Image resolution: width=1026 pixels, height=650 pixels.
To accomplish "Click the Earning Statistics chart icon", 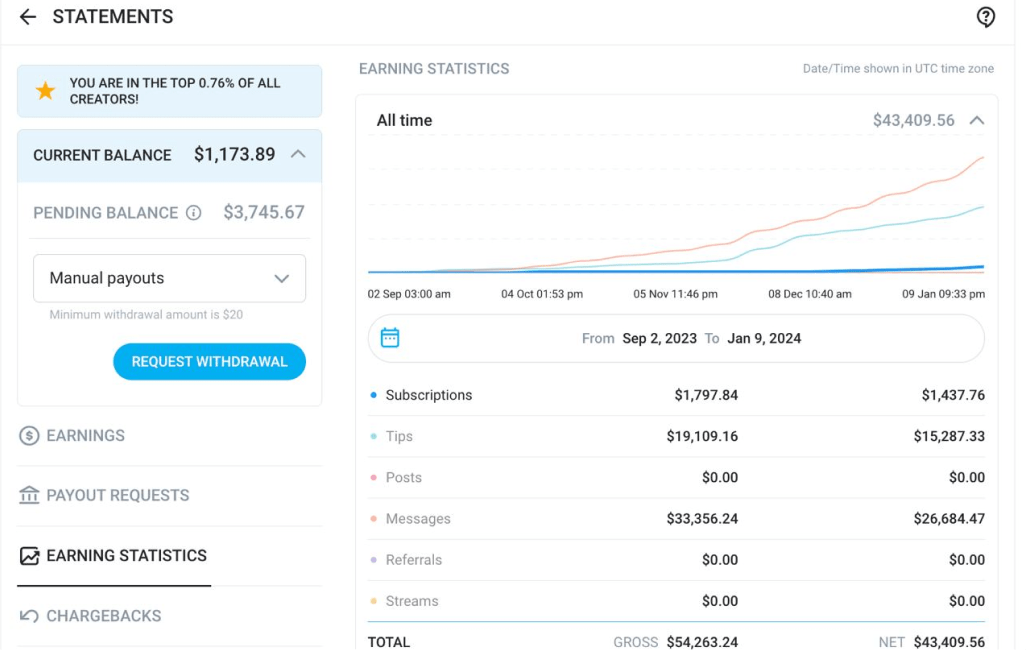I will pyautogui.click(x=29, y=556).
